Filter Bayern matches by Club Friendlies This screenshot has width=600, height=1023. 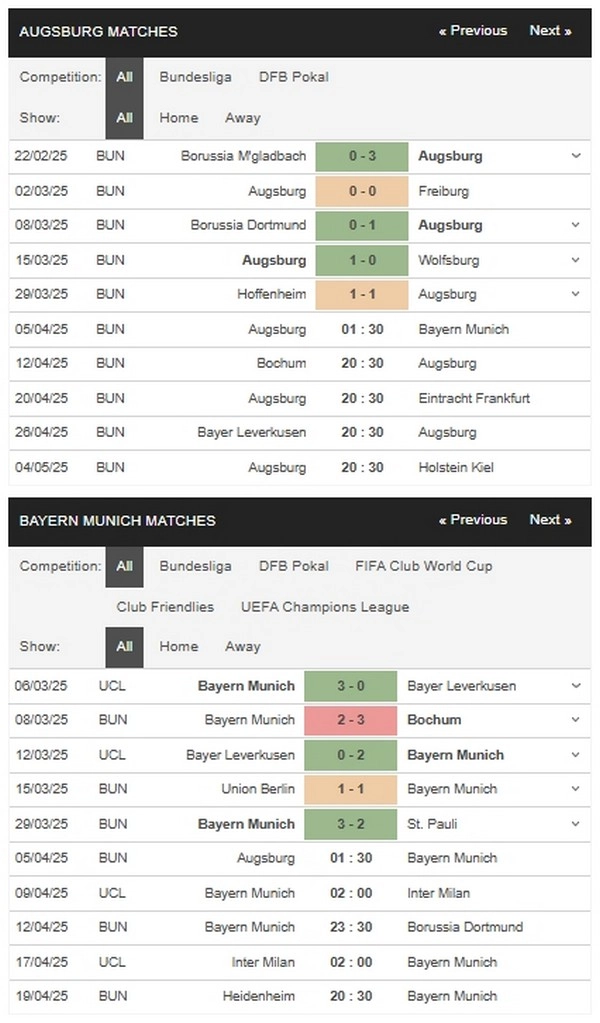(165, 607)
